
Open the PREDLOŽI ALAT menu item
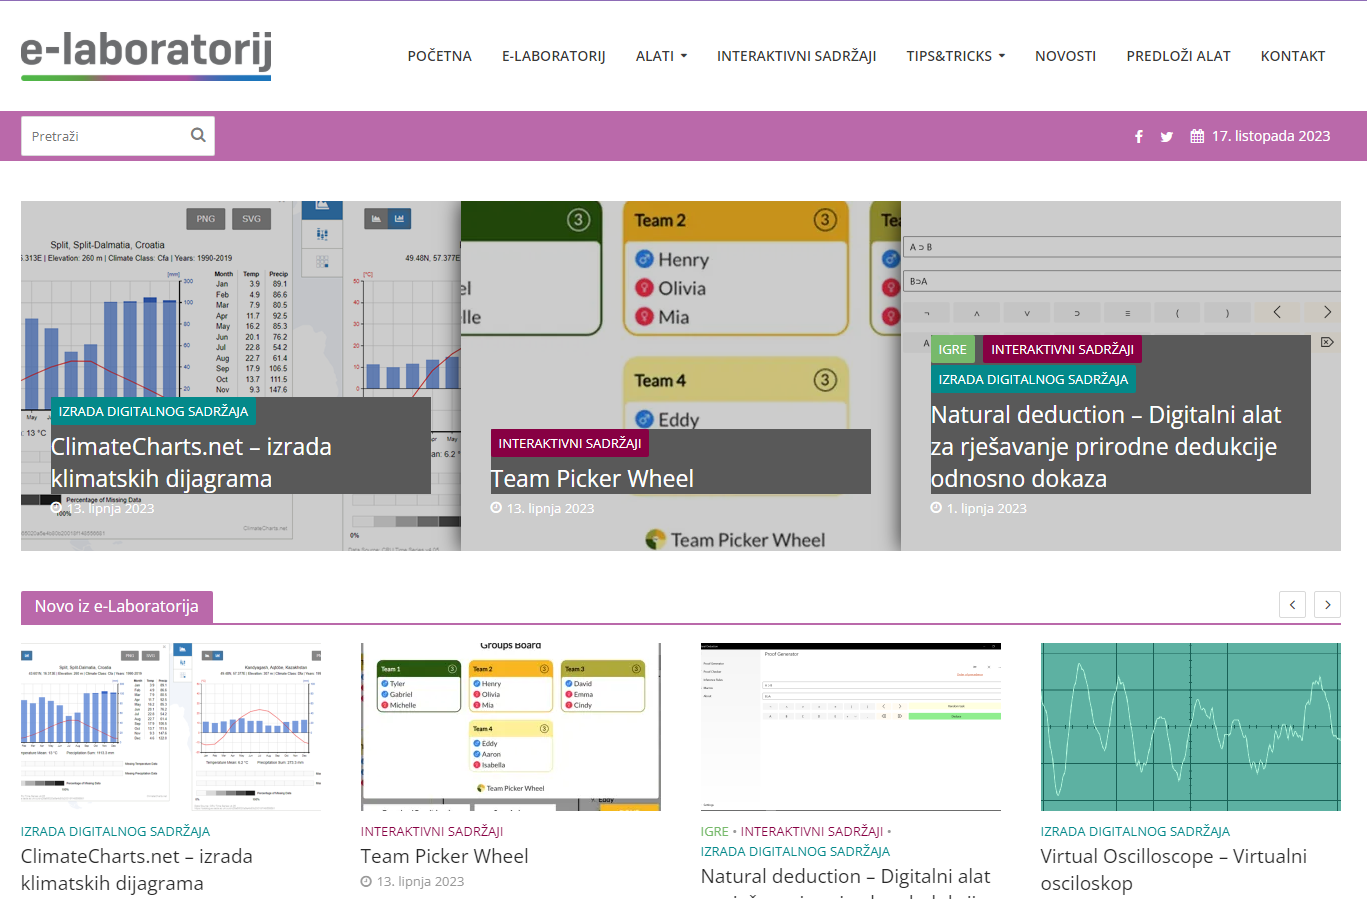(1178, 56)
